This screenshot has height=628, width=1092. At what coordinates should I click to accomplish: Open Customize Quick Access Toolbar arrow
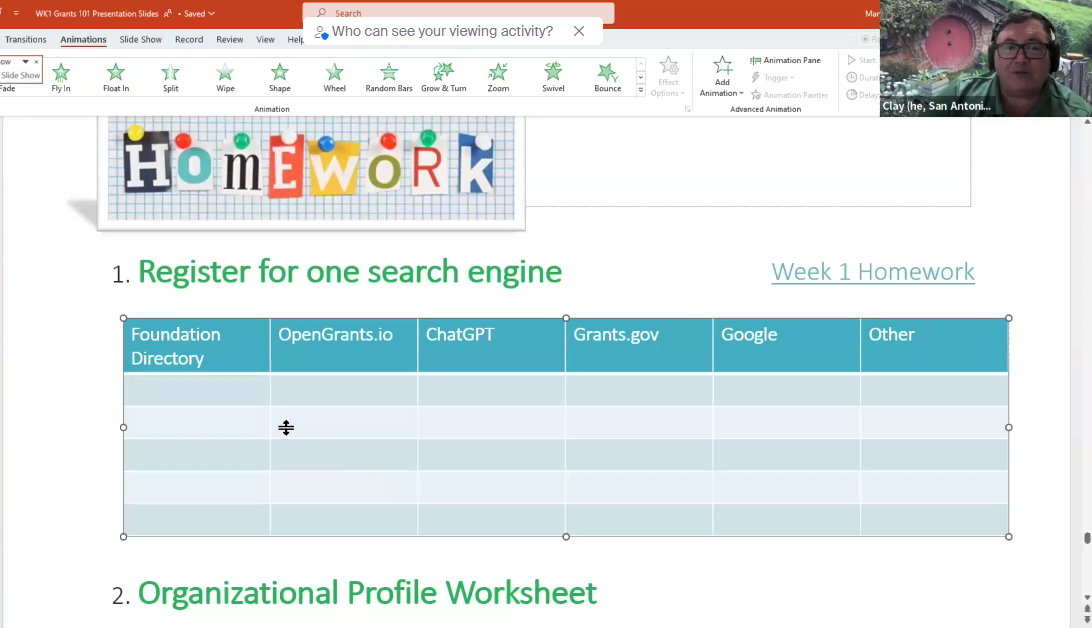tap(15, 13)
